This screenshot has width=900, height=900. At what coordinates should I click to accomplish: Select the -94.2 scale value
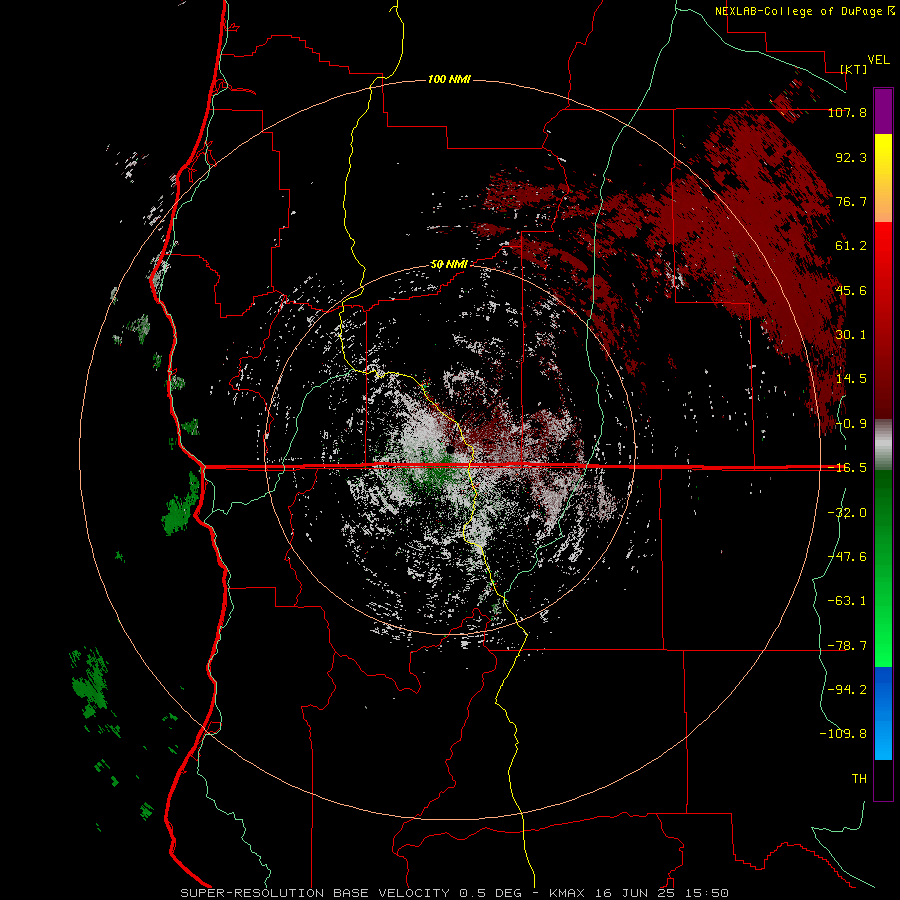tap(847, 689)
